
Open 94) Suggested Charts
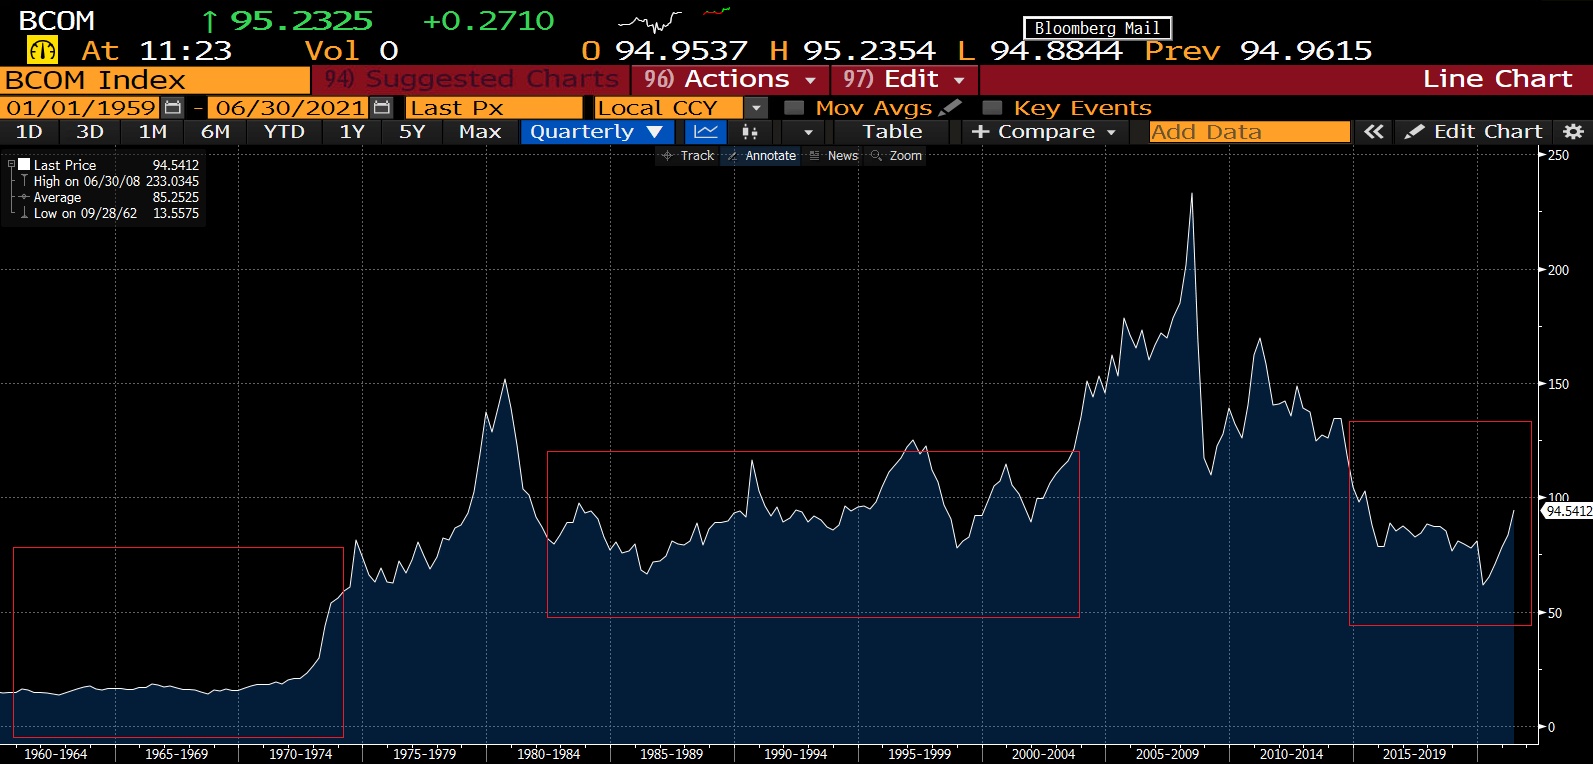[470, 79]
